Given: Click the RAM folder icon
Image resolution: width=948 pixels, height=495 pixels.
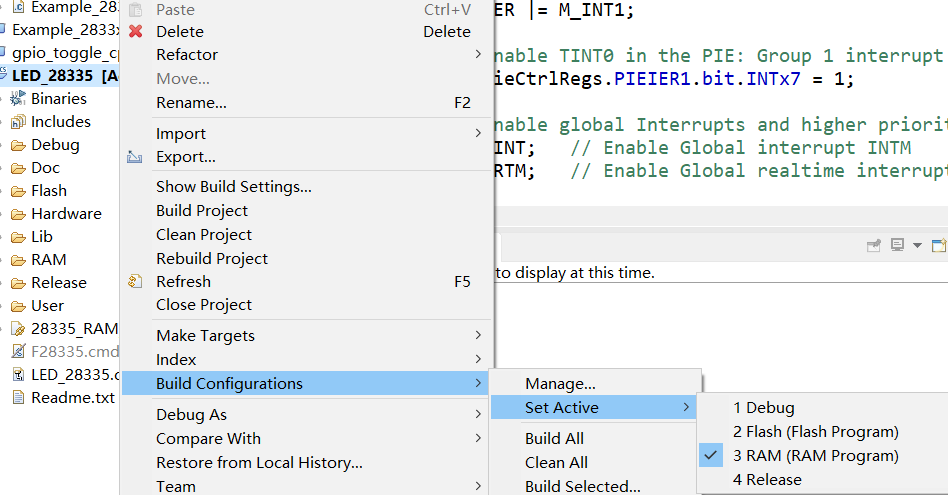Looking at the screenshot, I should 19,260.
